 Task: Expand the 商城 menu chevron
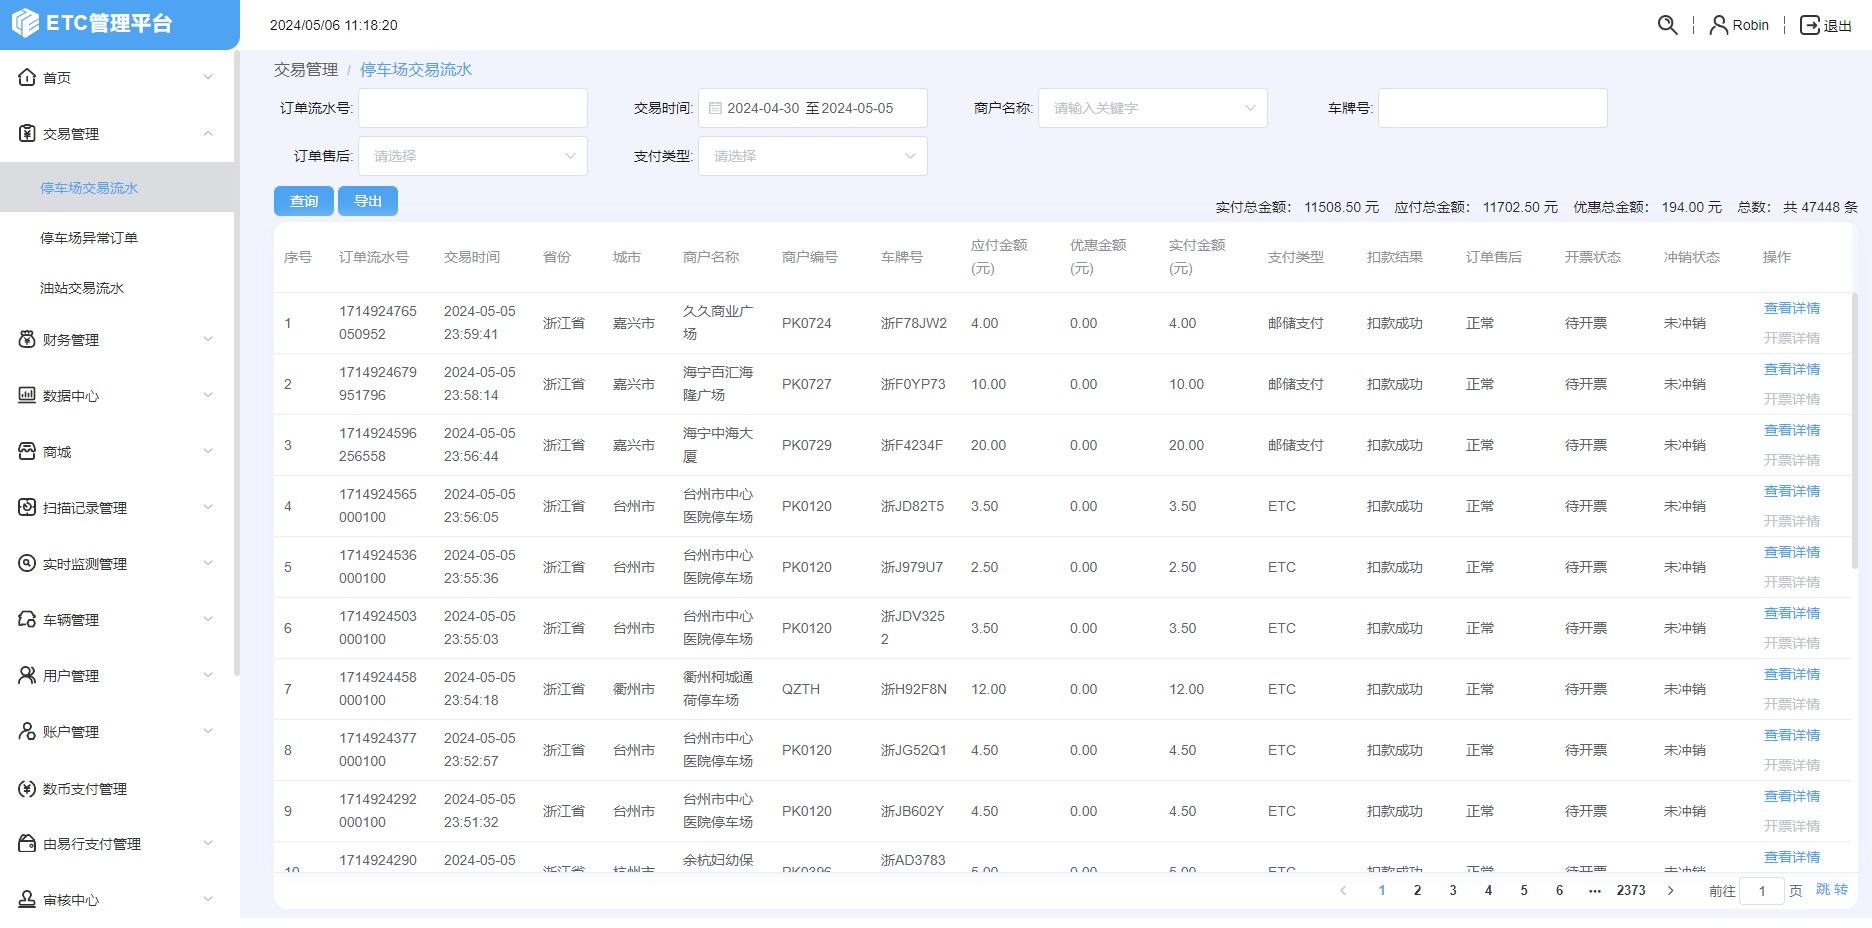(208, 451)
